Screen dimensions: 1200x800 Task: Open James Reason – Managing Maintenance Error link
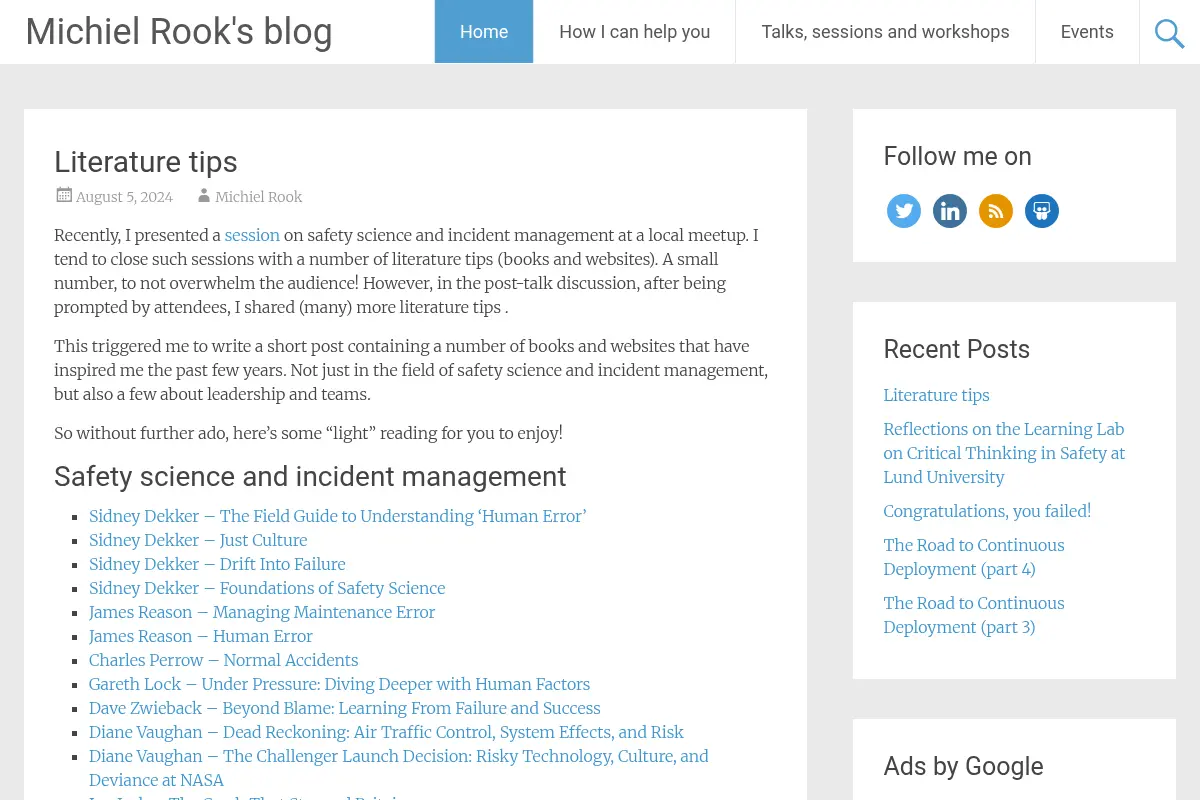(262, 612)
